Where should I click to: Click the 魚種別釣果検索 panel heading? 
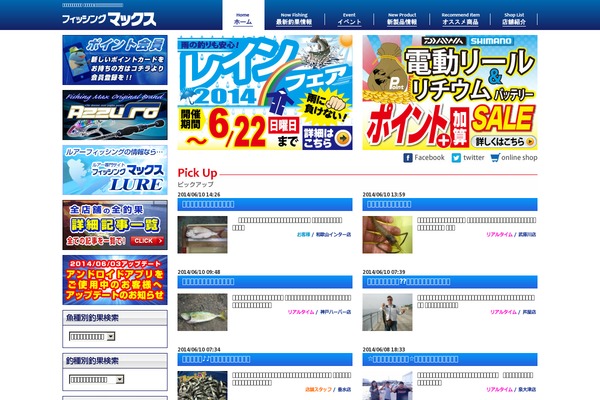(92, 318)
